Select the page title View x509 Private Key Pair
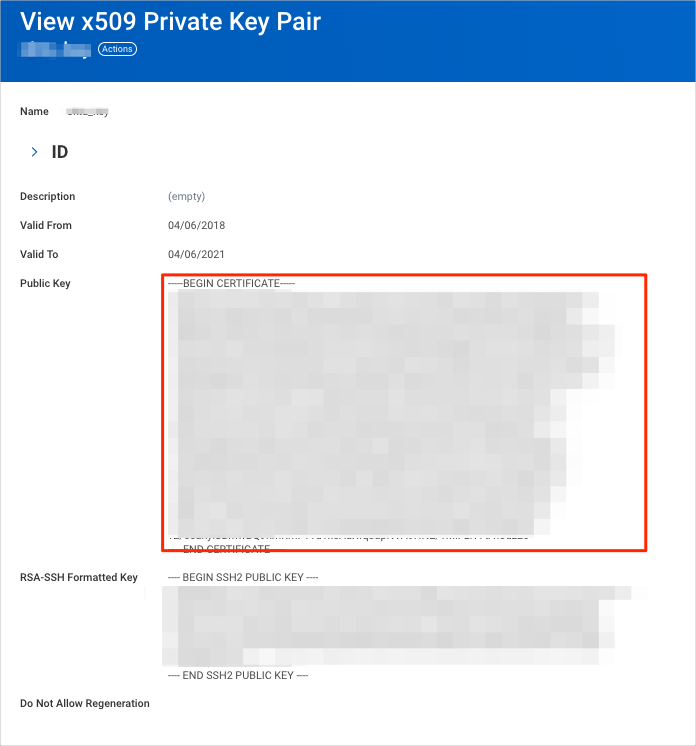The width and height of the screenshot is (696, 746). click(170, 22)
